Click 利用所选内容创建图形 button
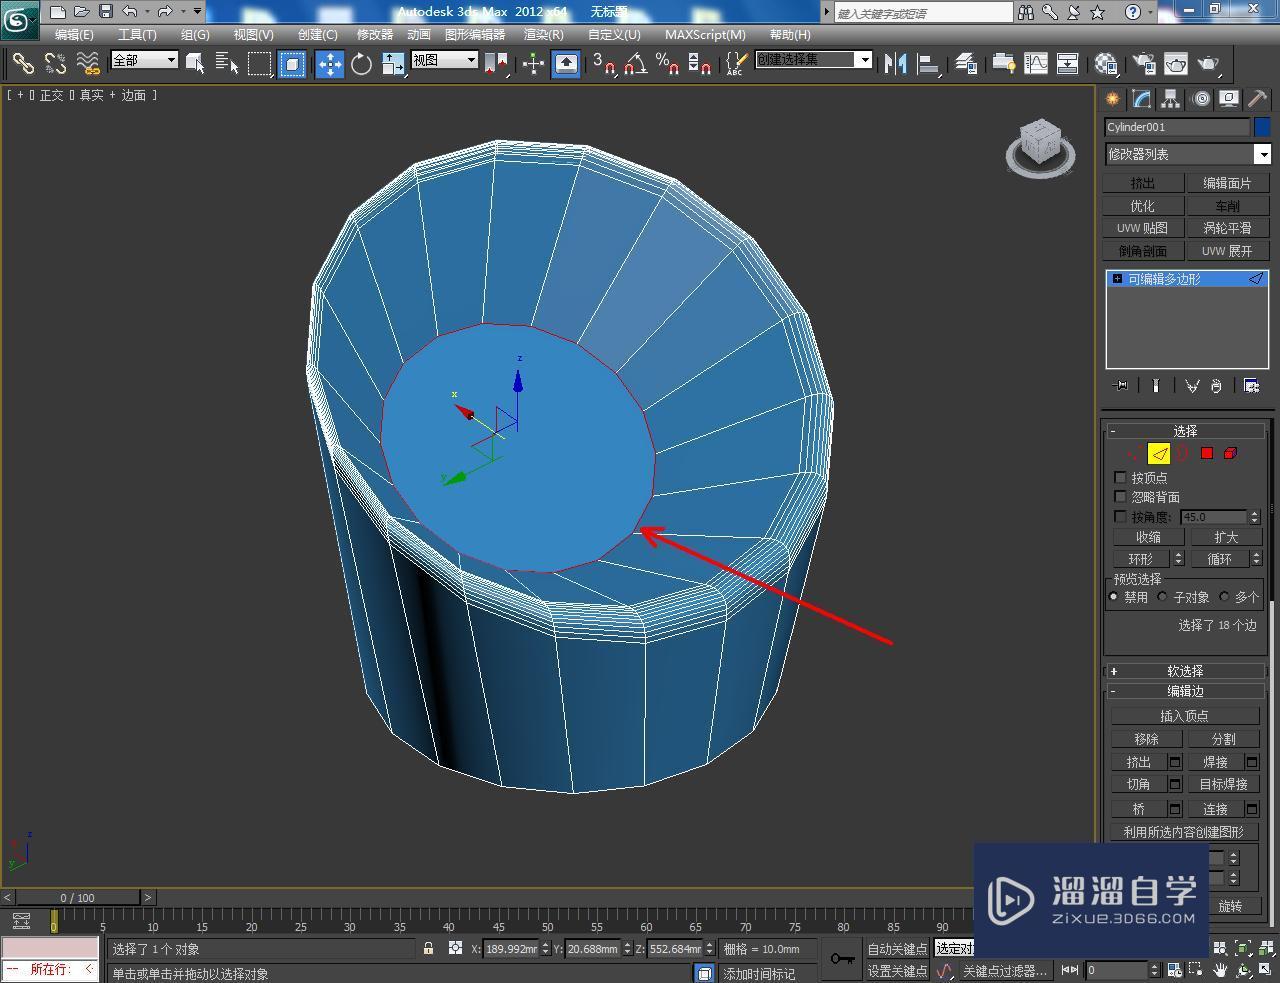This screenshot has width=1280, height=983. (x=1185, y=832)
